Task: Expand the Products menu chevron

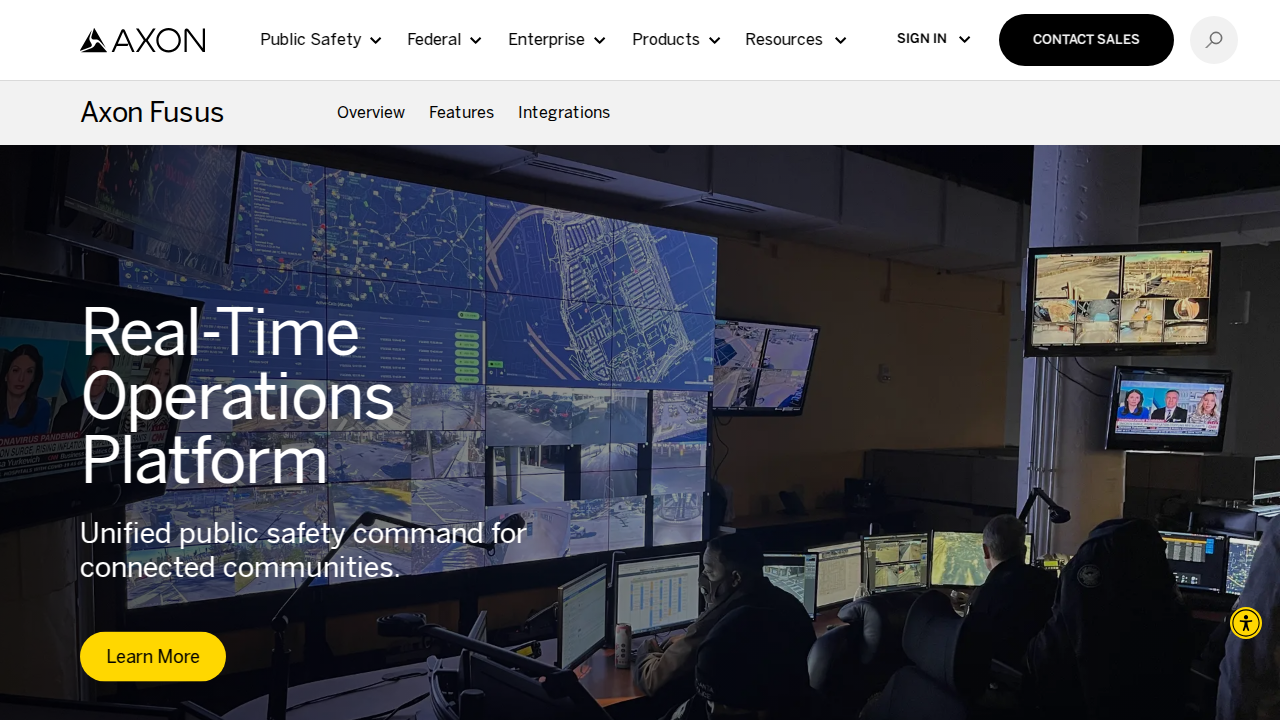Action: coord(715,41)
